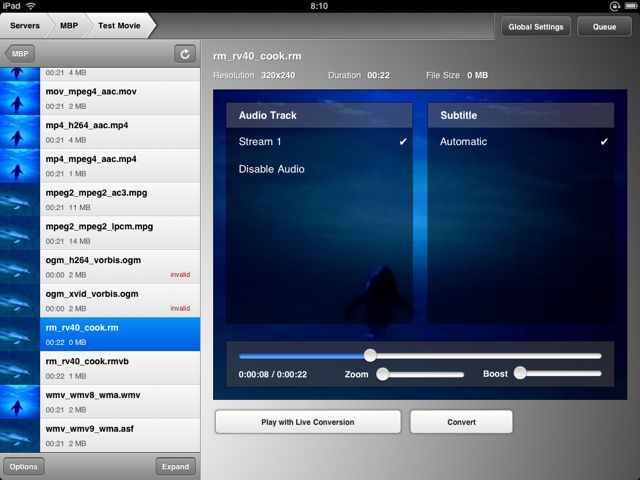Click the Expand button
The image size is (640, 480).
(x=176, y=467)
